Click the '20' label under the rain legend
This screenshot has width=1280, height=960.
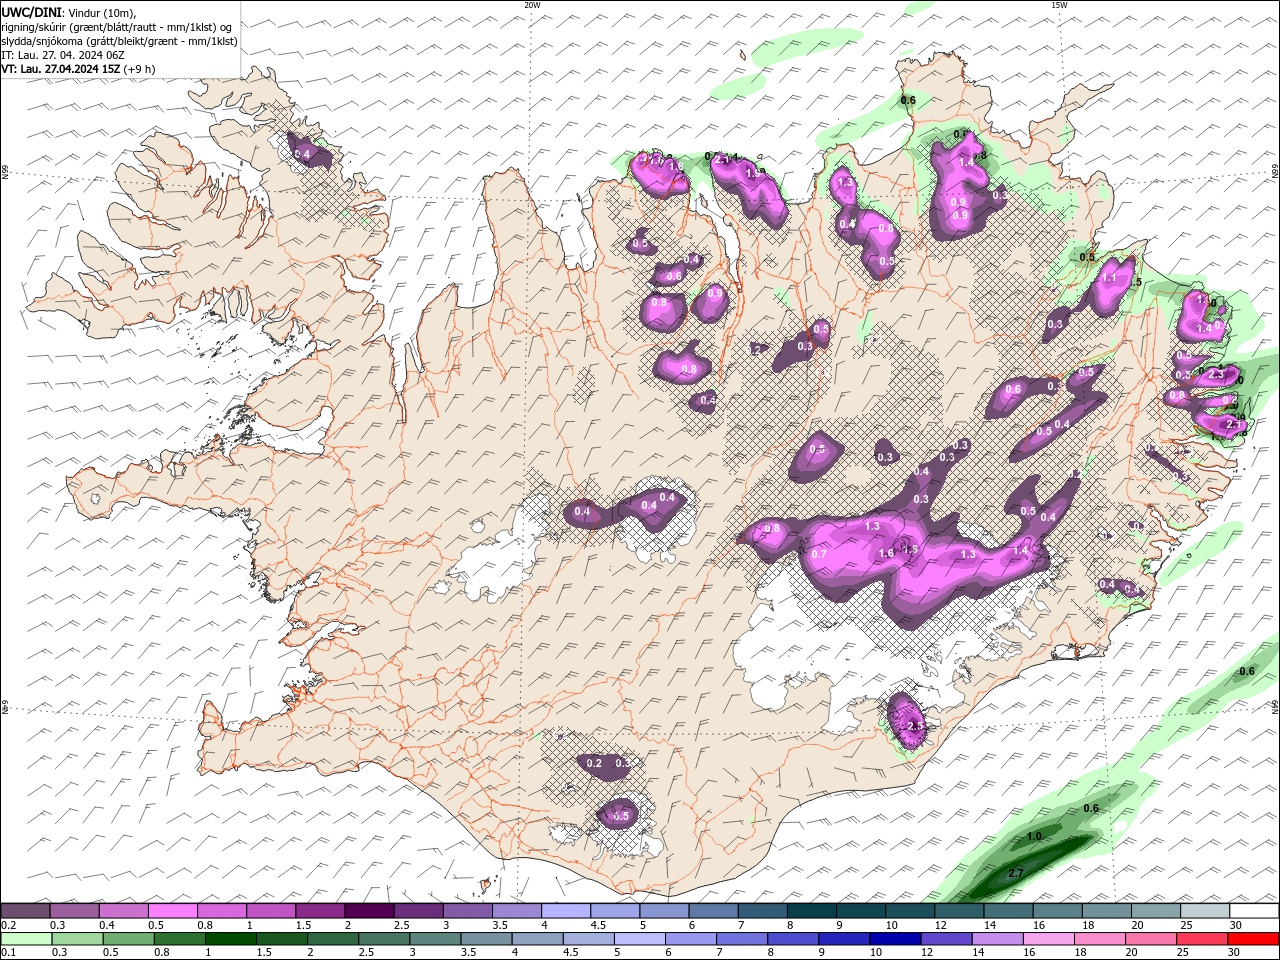1134,953
